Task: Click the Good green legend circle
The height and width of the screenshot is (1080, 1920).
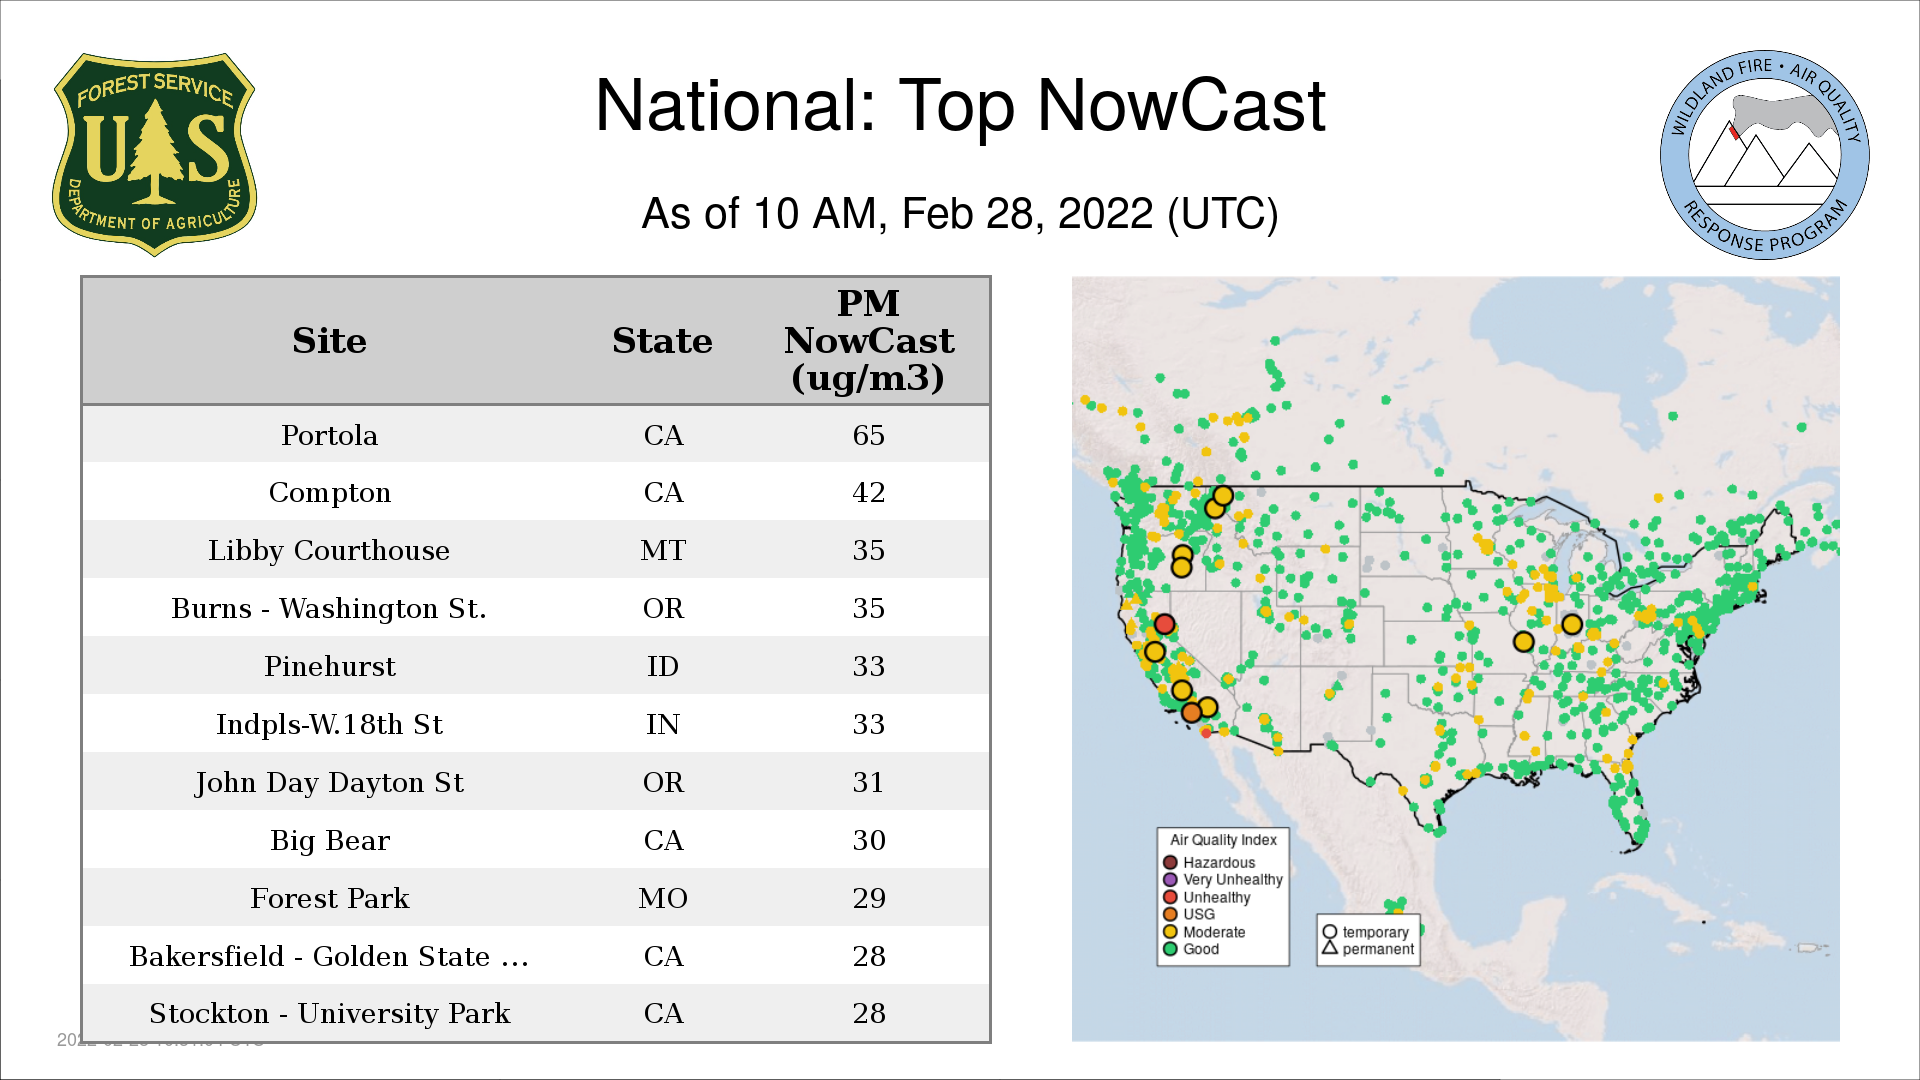Action: click(x=1170, y=949)
